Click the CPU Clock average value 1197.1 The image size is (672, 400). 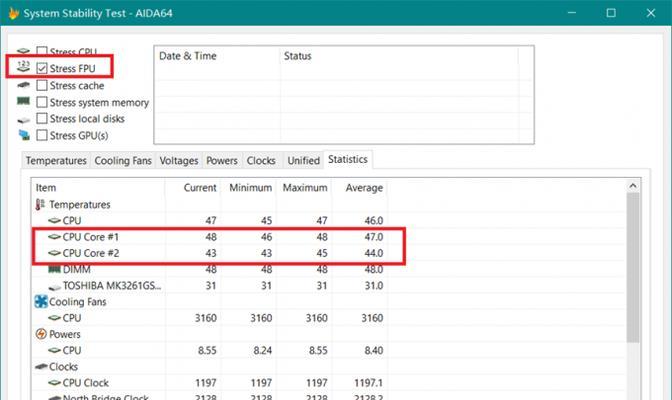[x=368, y=382]
